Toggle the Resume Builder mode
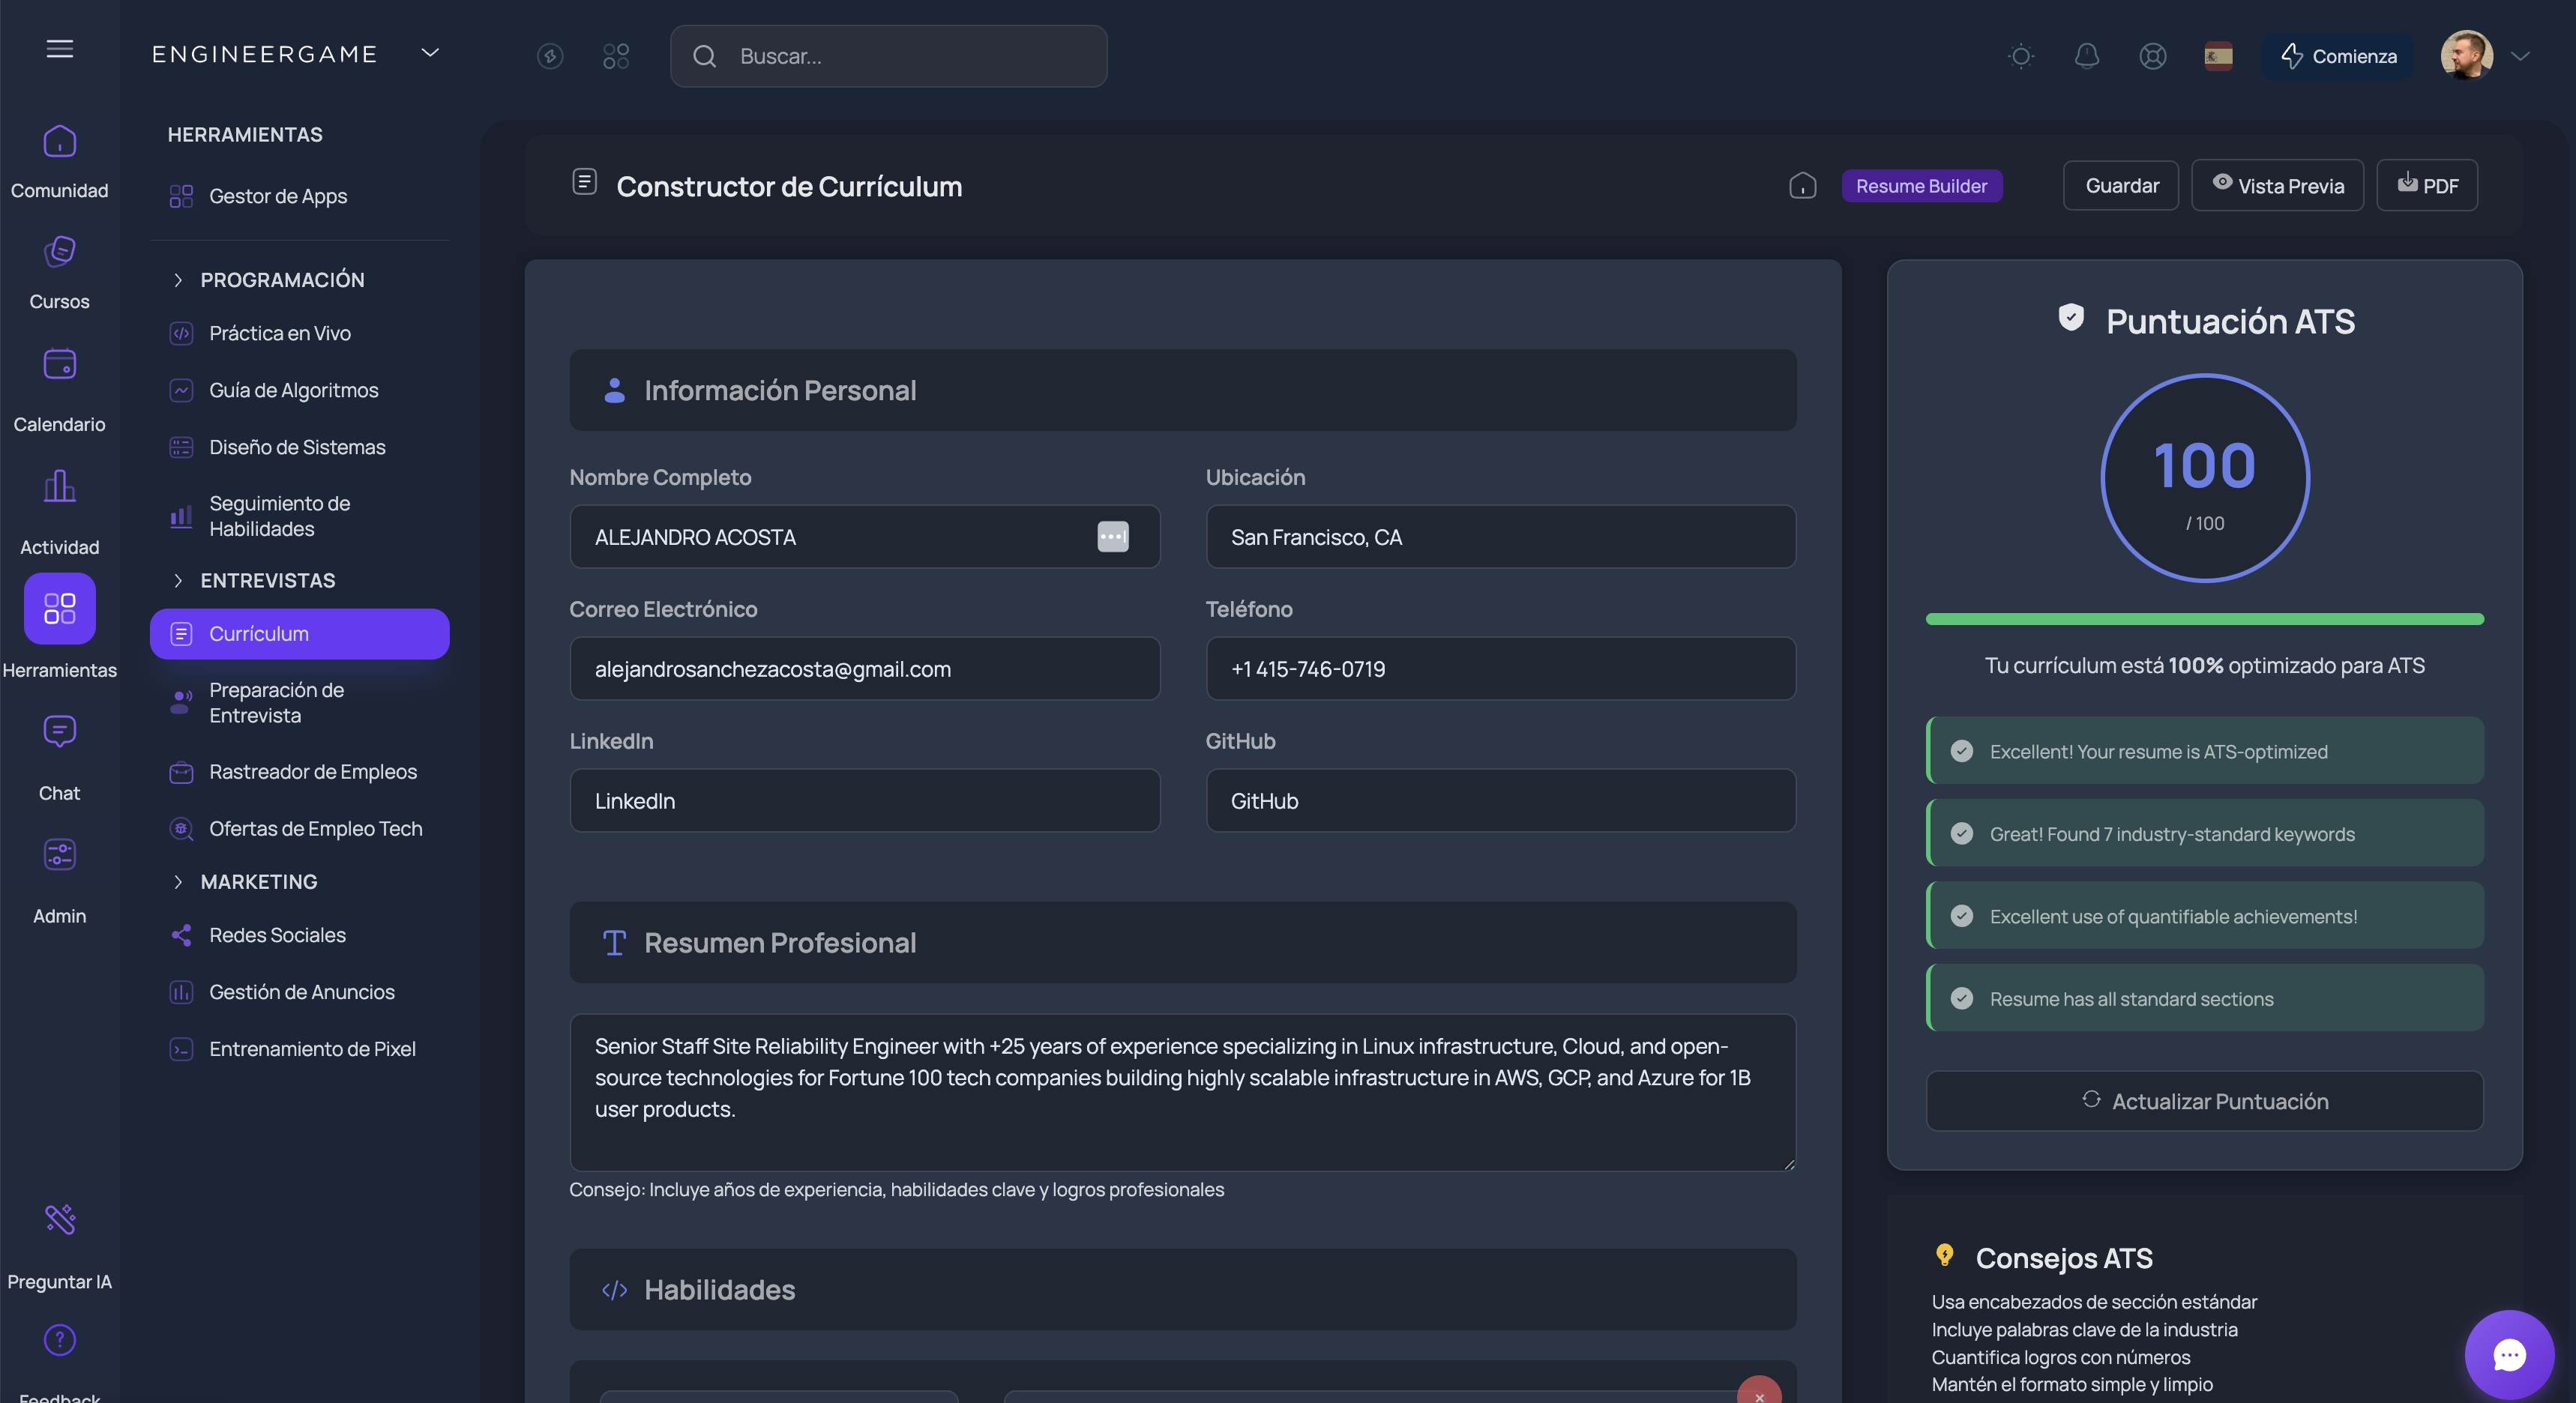 (1921, 186)
